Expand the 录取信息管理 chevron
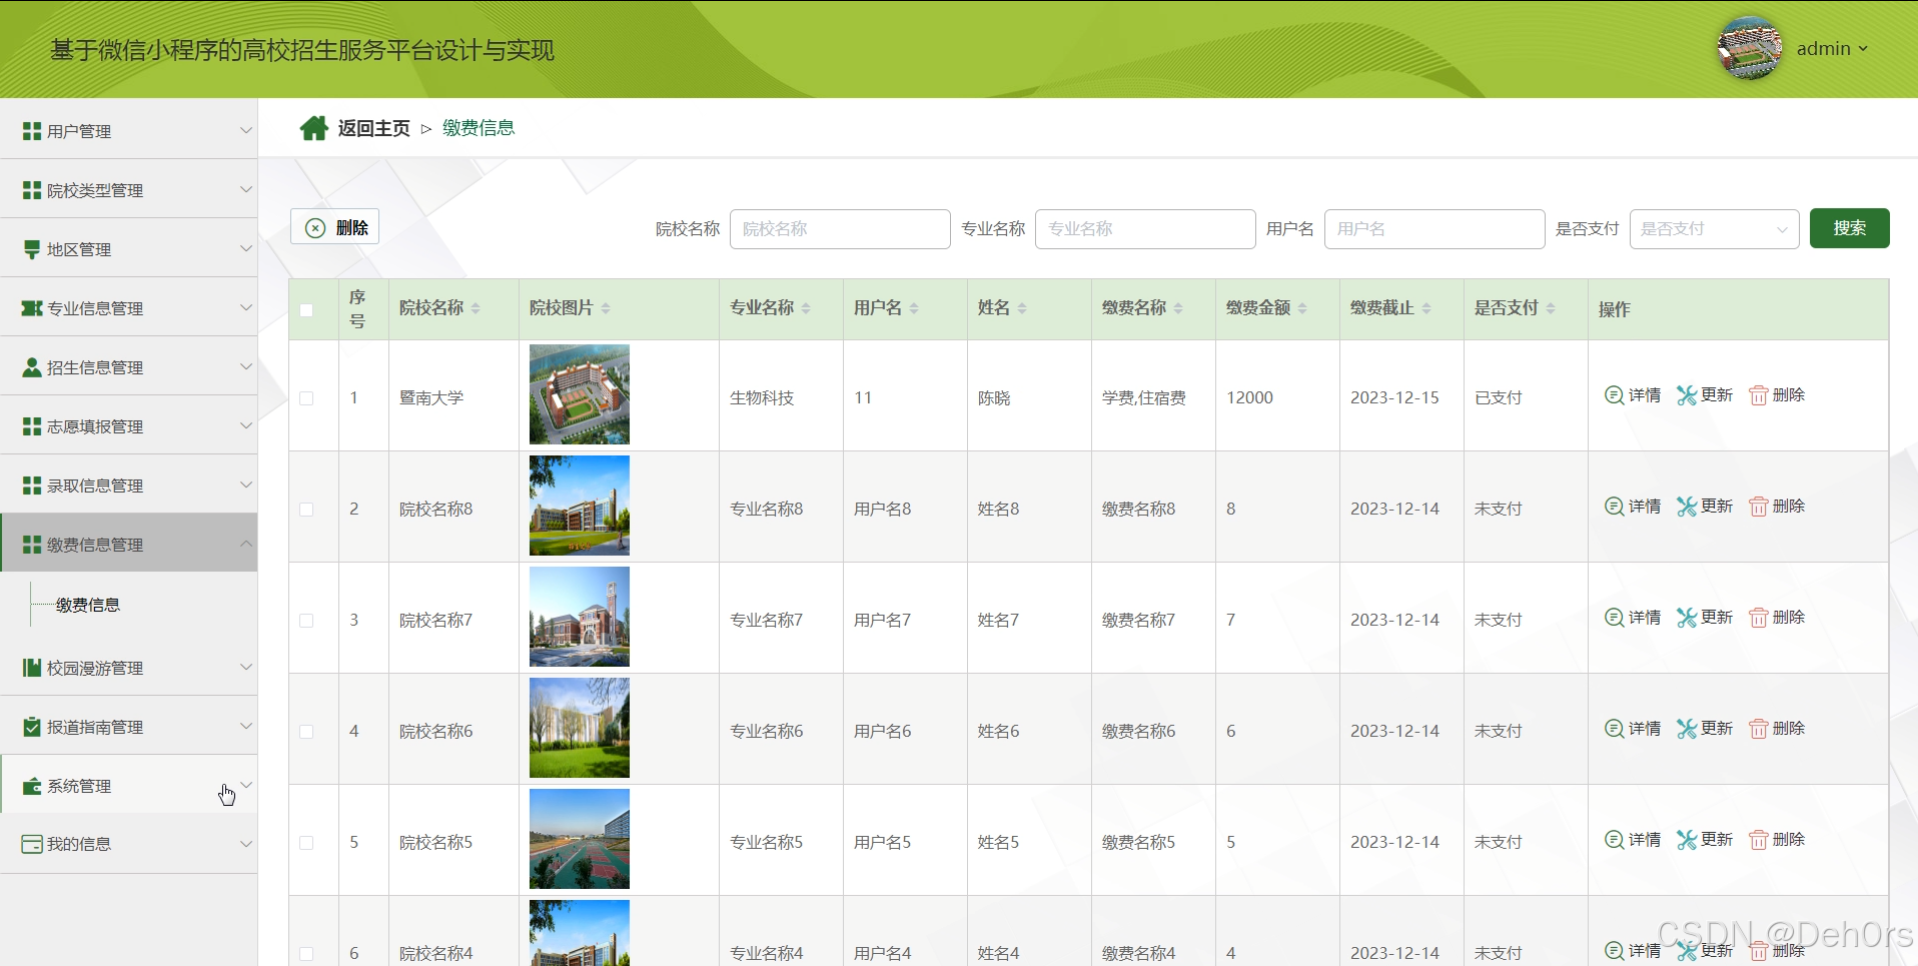This screenshot has height=966, width=1918. tap(246, 484)
